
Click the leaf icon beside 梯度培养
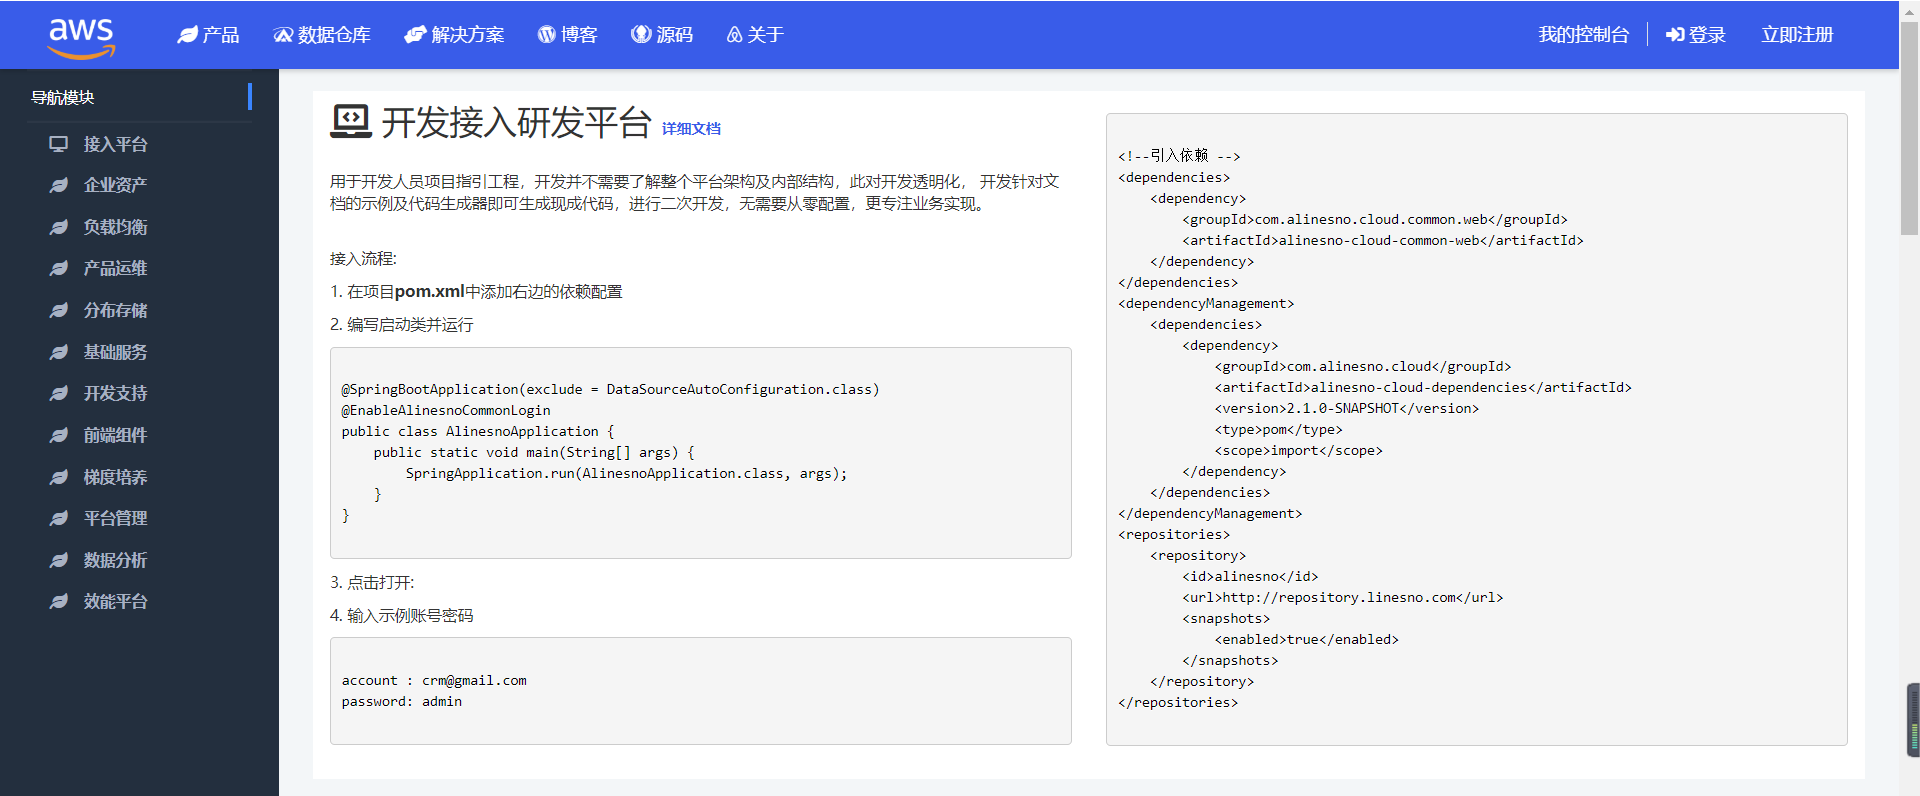pyautogui.click(x=59, y=477)
